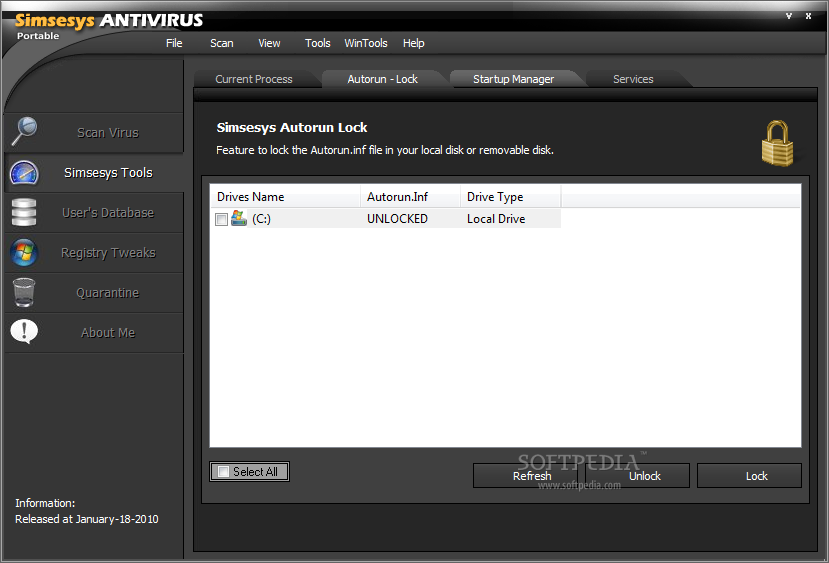
Task: Sort by the Drive Type column header
Action: pyautogui.click(x=511, y=197)
